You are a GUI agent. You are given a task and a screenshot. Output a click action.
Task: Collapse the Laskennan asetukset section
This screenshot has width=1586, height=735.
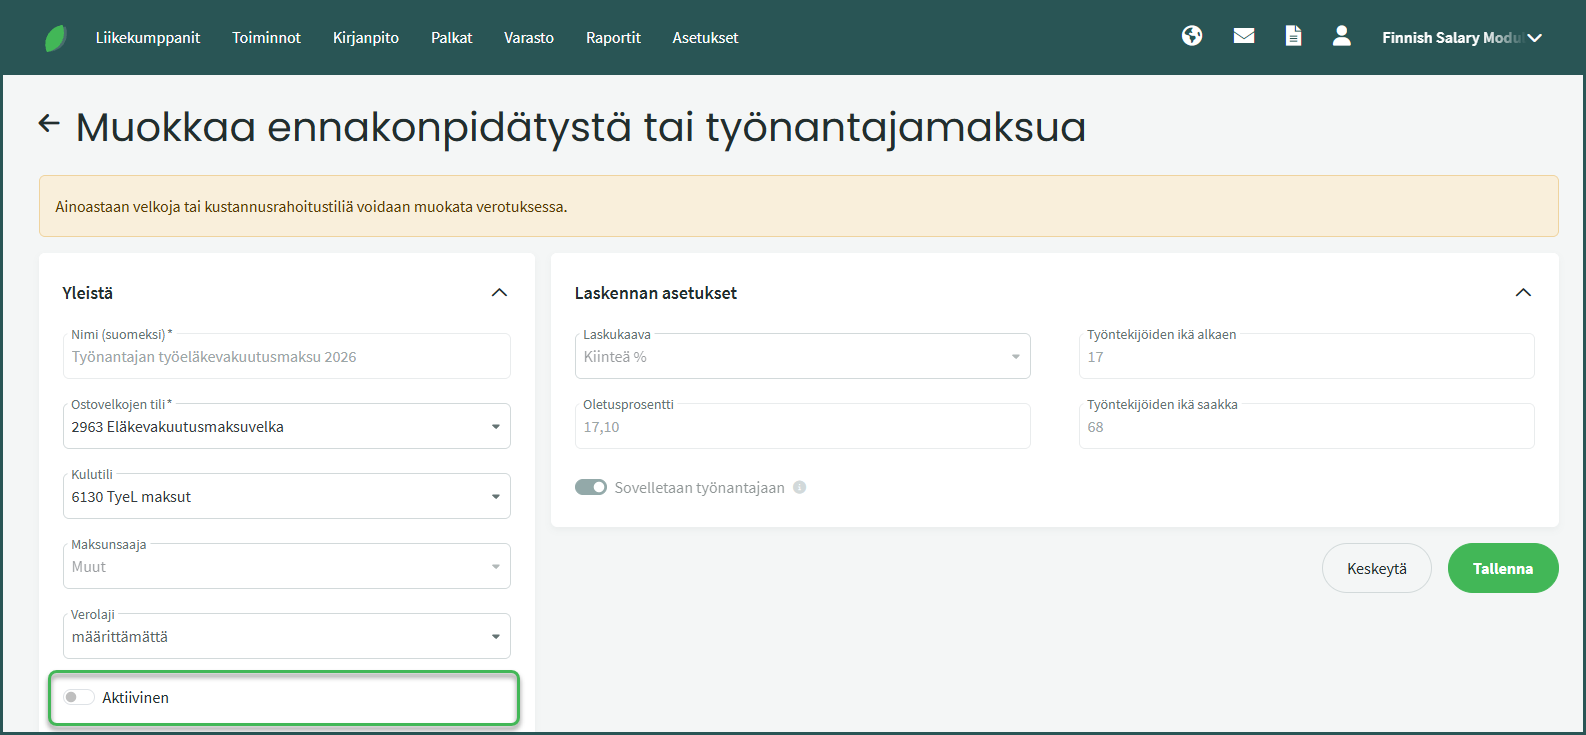[x=1523, y=293]
